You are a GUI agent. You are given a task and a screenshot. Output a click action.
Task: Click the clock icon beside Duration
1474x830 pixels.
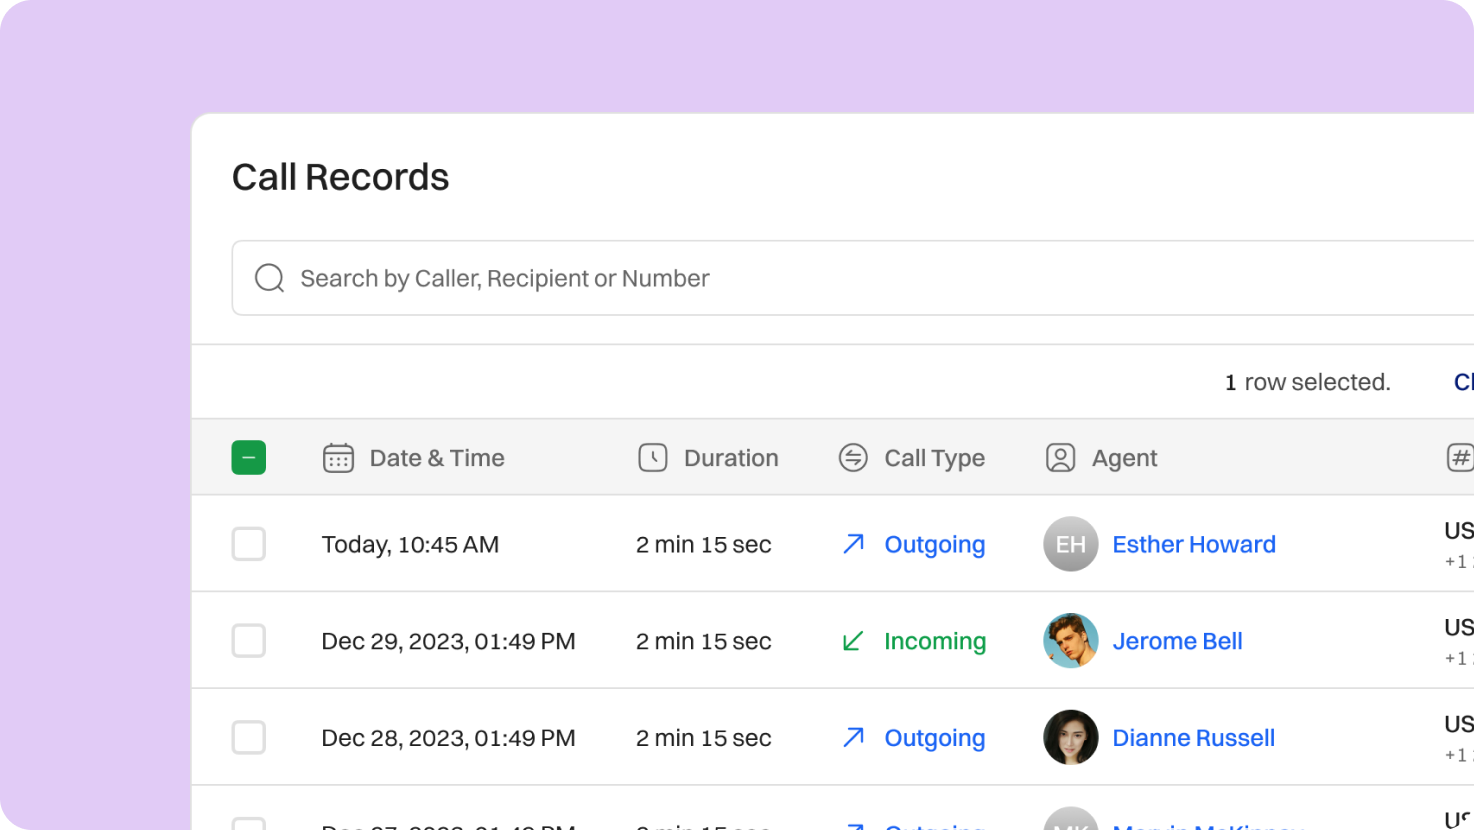(x=652, y=458)
